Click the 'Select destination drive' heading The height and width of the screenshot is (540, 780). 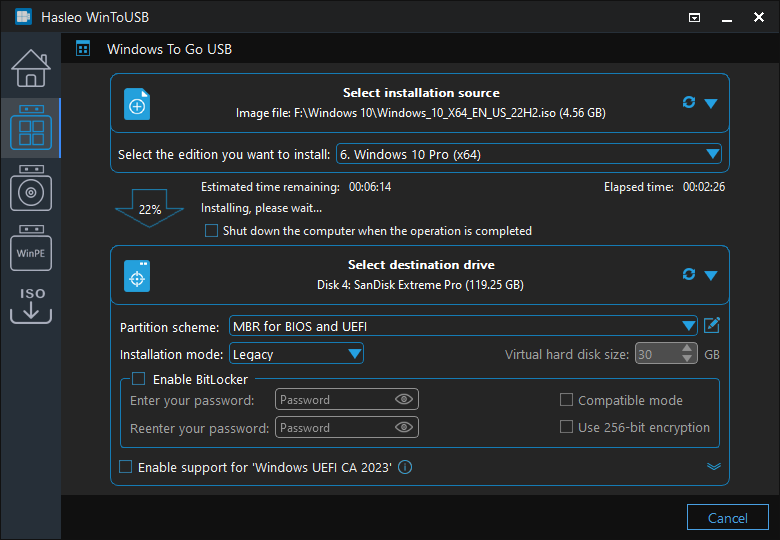[421, 265]
